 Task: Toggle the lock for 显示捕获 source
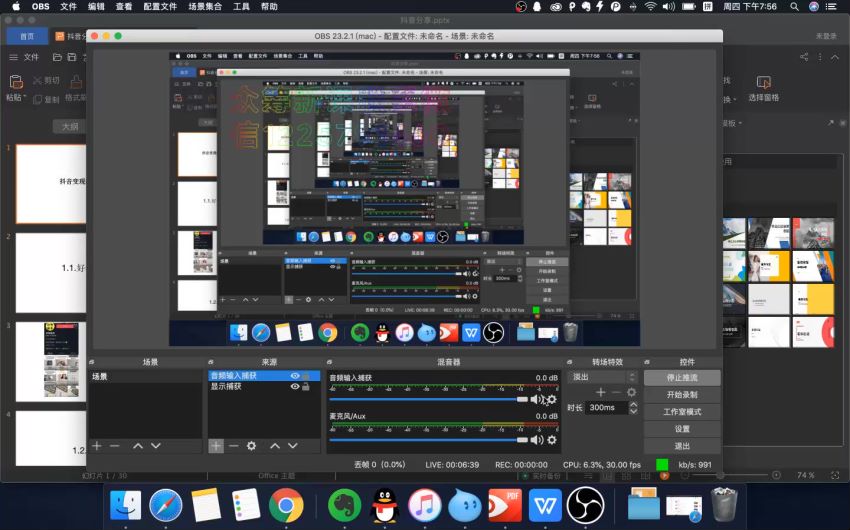[x=306, y=386]
